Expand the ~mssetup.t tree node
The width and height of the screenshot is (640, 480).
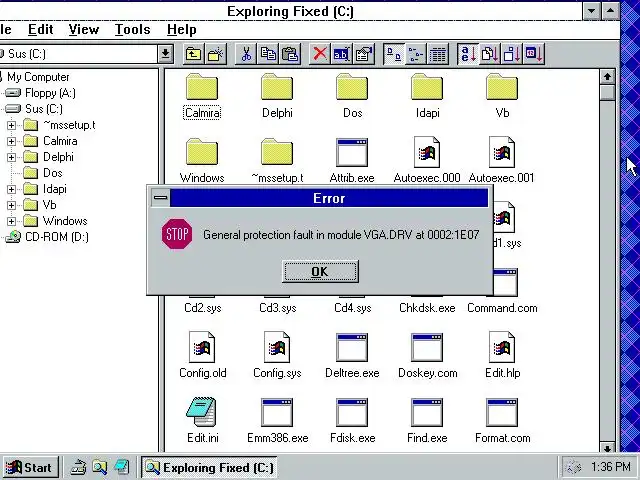click(x=11, y=125)
